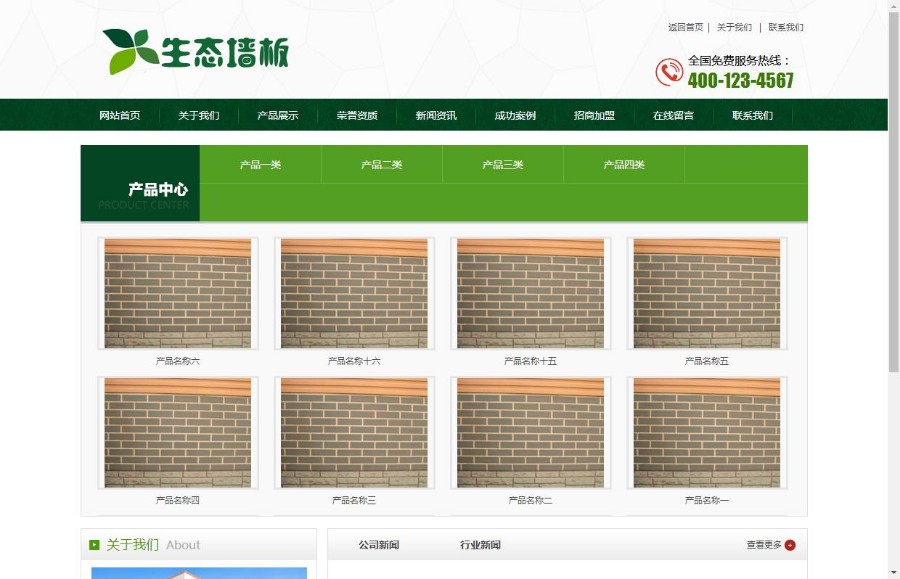Select 新闻资讯 in the navigation bar
This screenshot has height=579, width=900.
436,115
